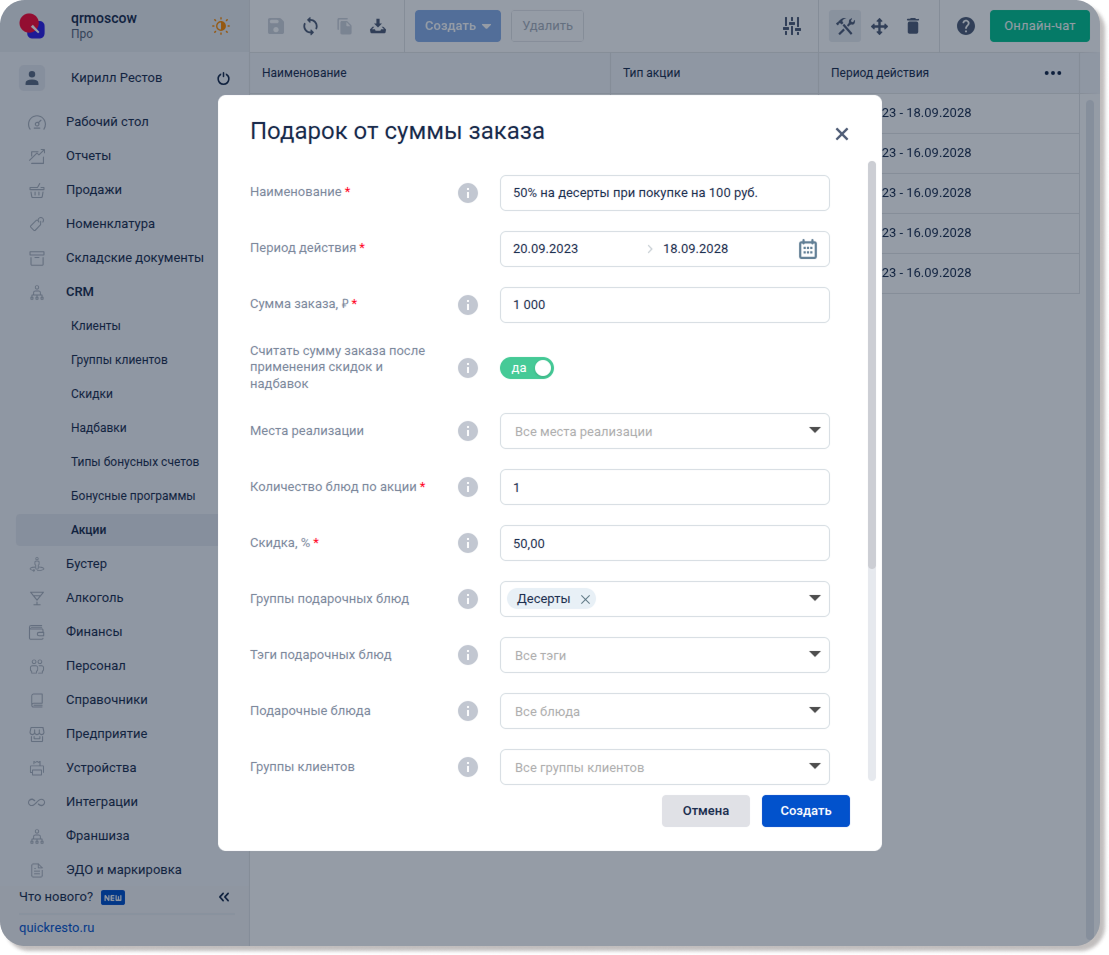Image resolution: width=1109 pixels, height=955 pixels.
Task: Close the Подарок от суммы заказа dialog
Action: tap(841, 134)
